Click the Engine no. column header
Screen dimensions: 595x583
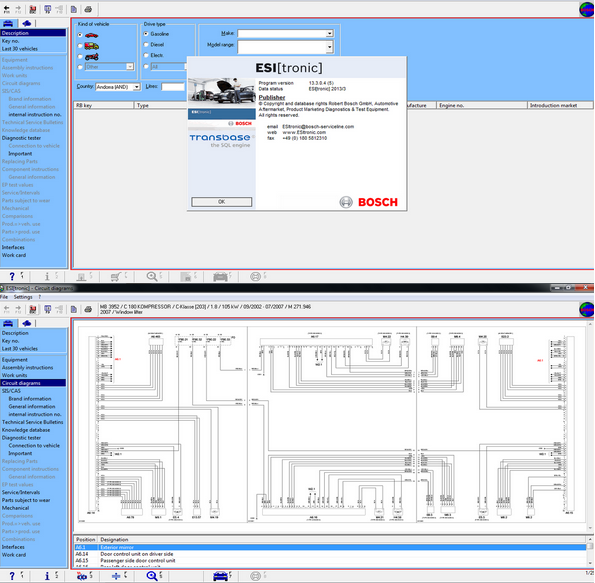coord(482,105)
